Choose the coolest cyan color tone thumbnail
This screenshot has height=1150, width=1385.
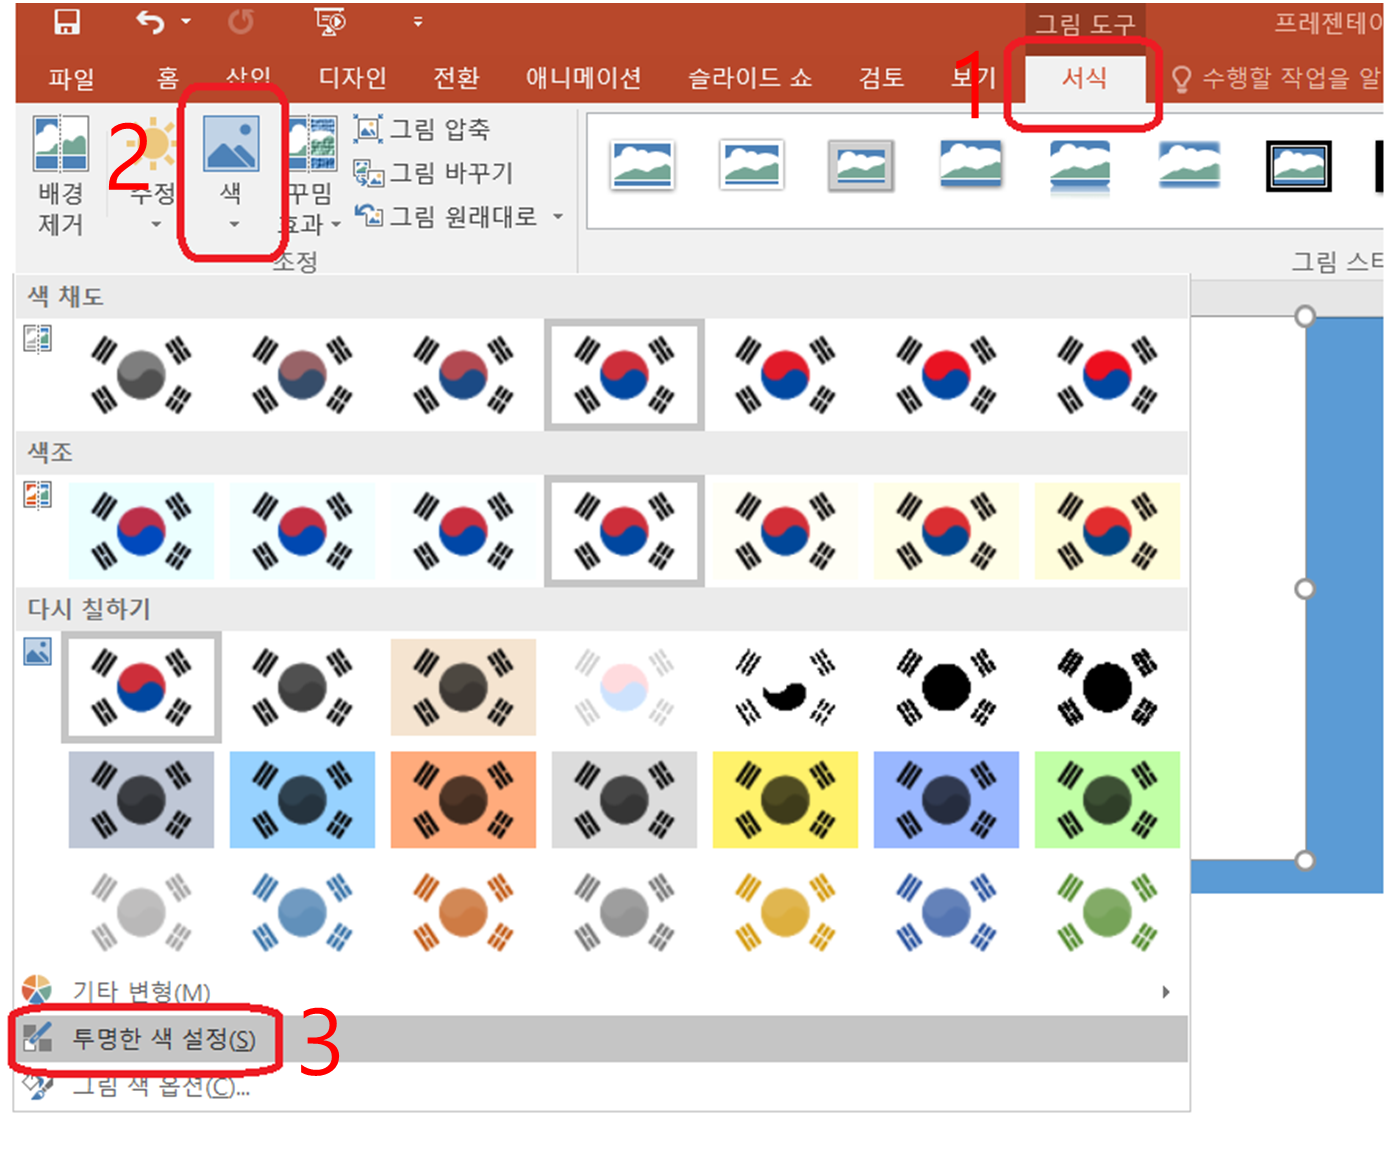(x=141, y=531)
